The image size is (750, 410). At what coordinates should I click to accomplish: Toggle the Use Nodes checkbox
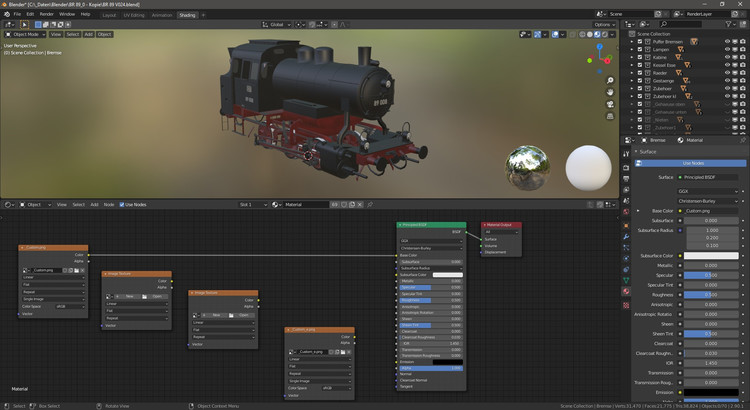(x=123, y=204)
